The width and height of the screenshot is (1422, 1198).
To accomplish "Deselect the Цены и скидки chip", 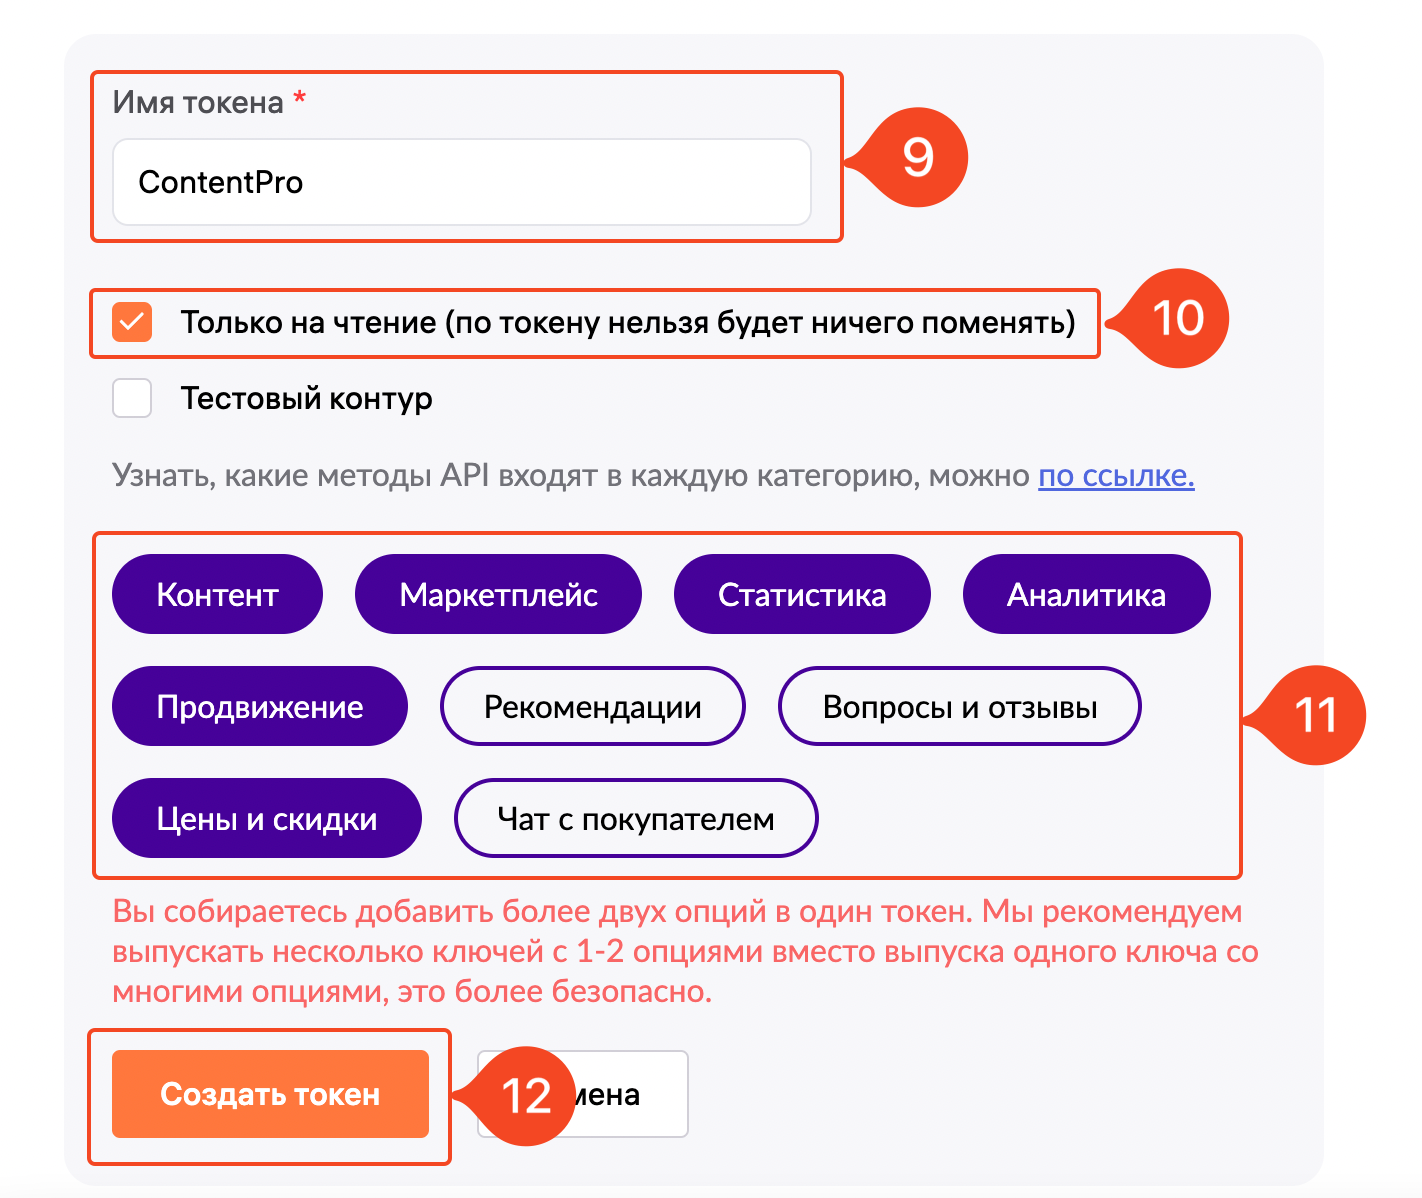I will point(267,818).
